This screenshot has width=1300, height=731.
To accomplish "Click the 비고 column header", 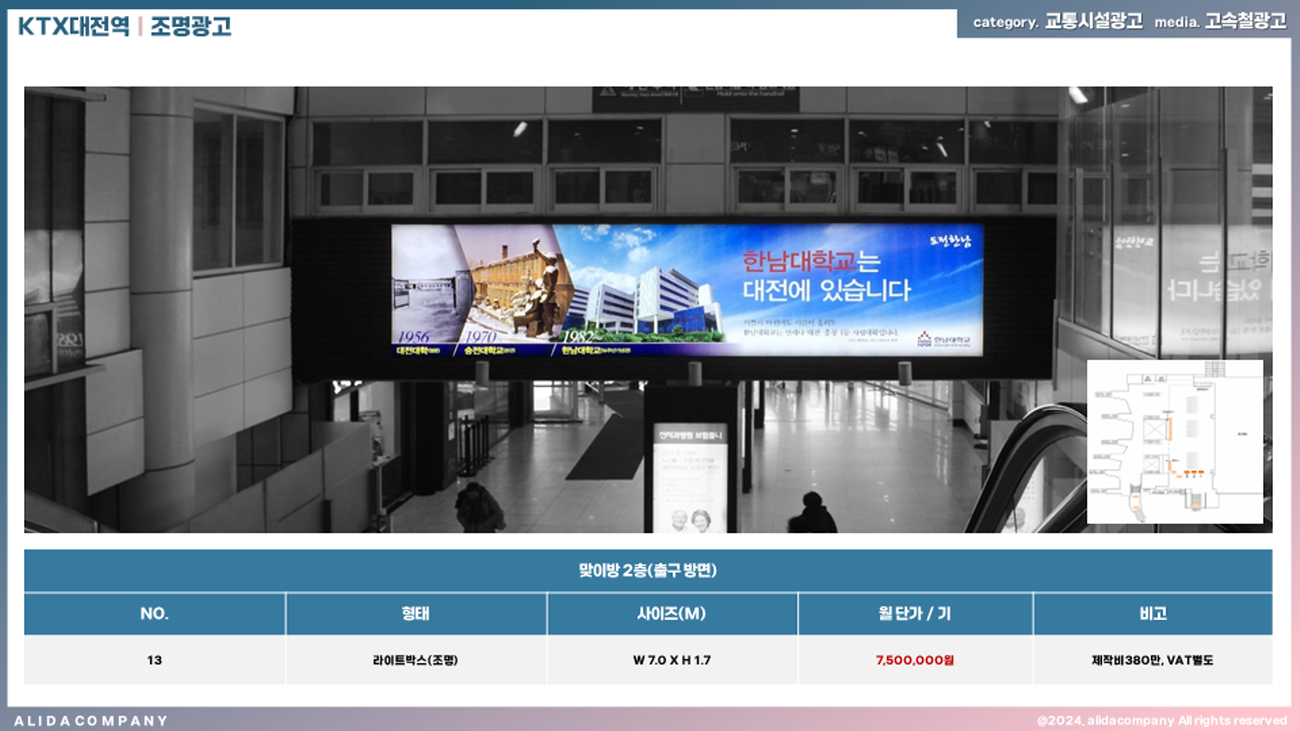I will (x=1152, y=614).
